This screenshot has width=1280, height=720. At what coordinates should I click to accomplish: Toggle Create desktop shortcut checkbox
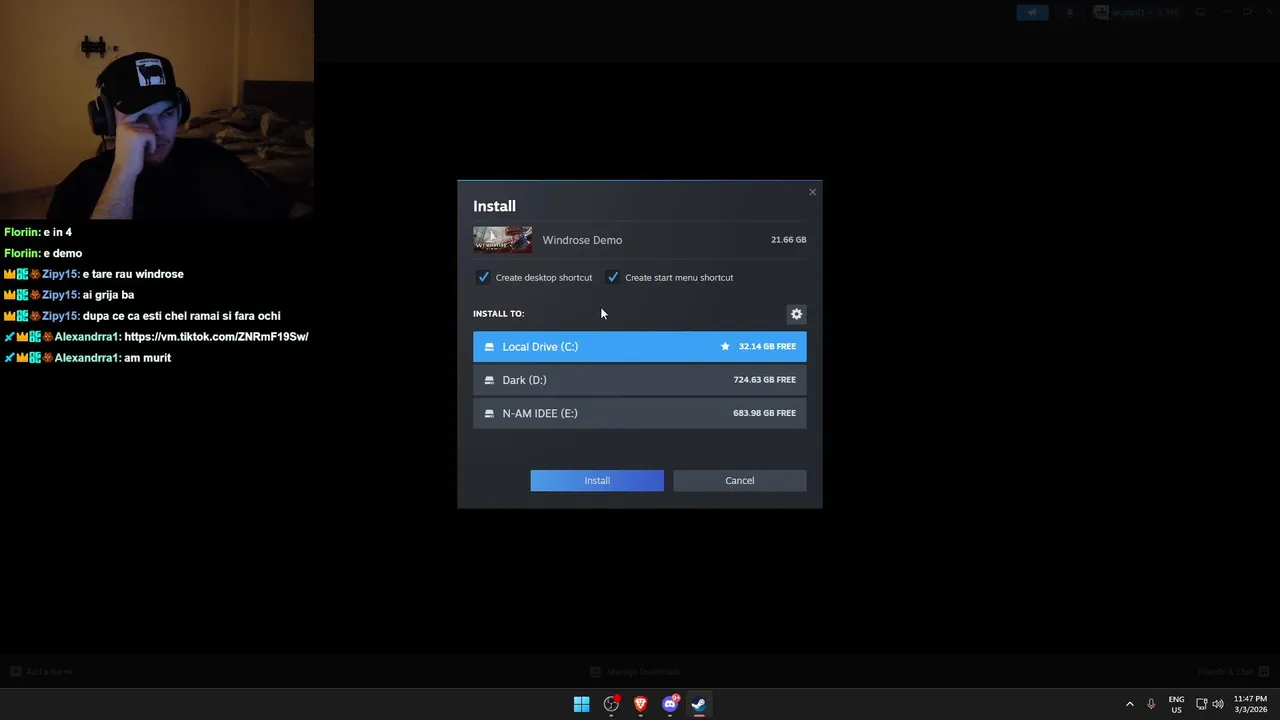pos(484,277)
